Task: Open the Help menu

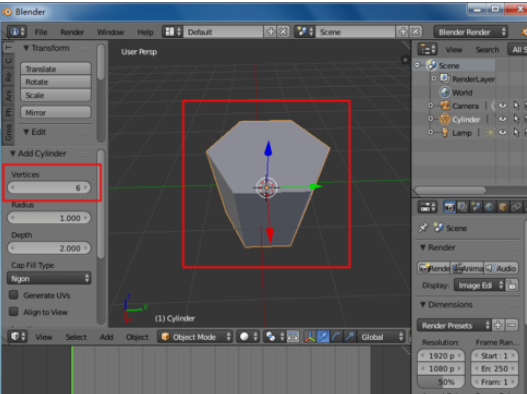Action: point(145,32)
